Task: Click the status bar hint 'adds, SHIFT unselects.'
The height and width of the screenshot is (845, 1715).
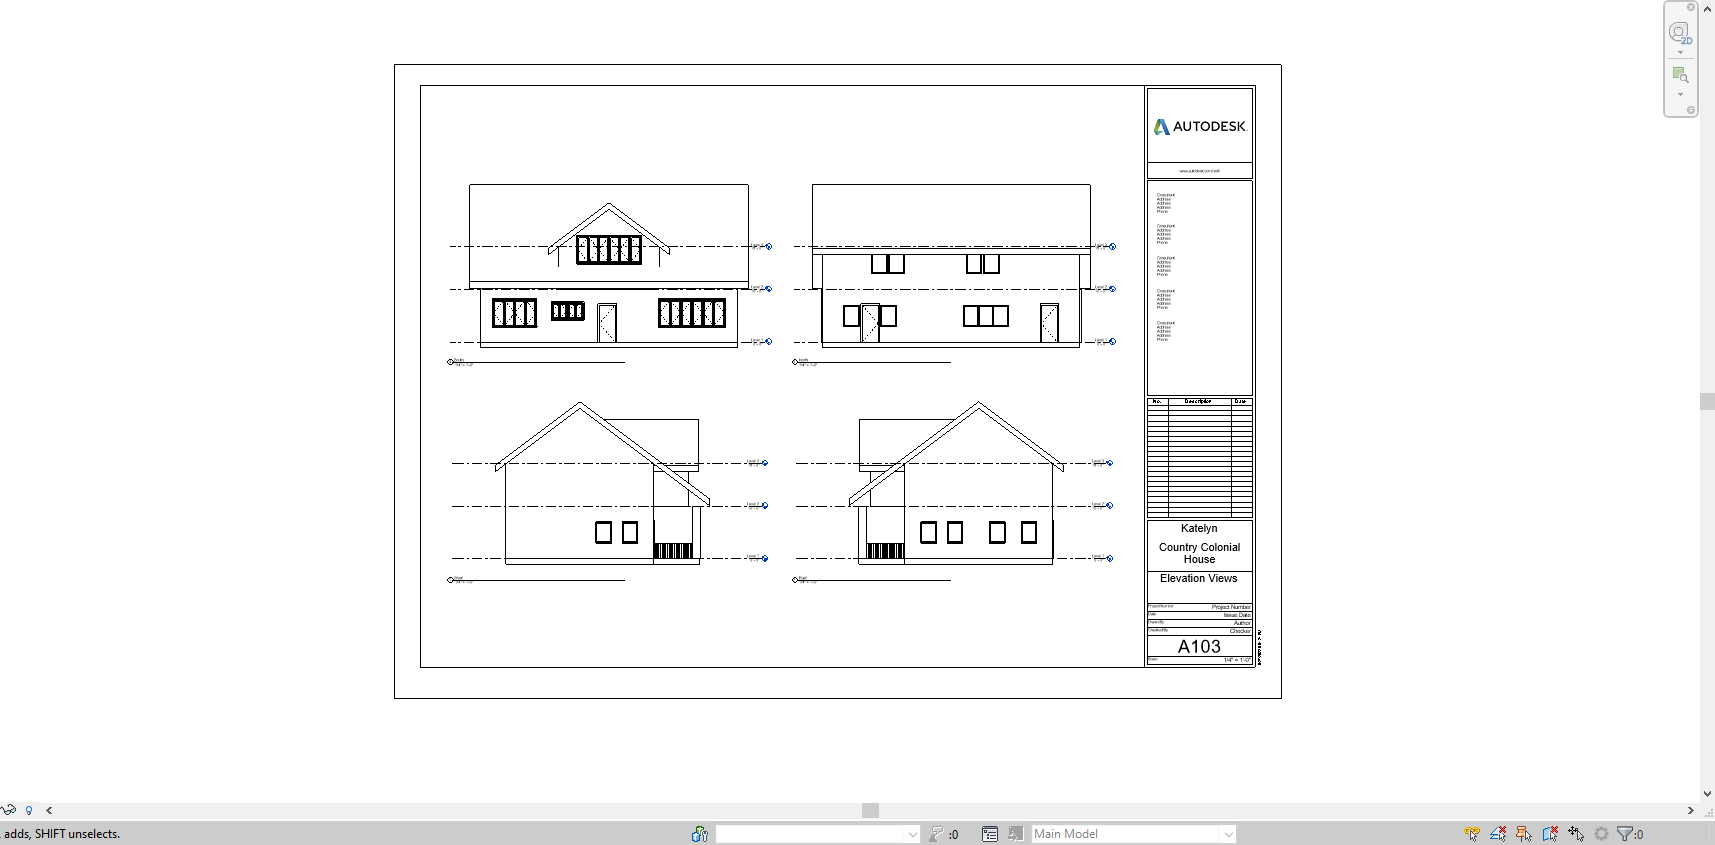Action: click(x=62, y=834)
